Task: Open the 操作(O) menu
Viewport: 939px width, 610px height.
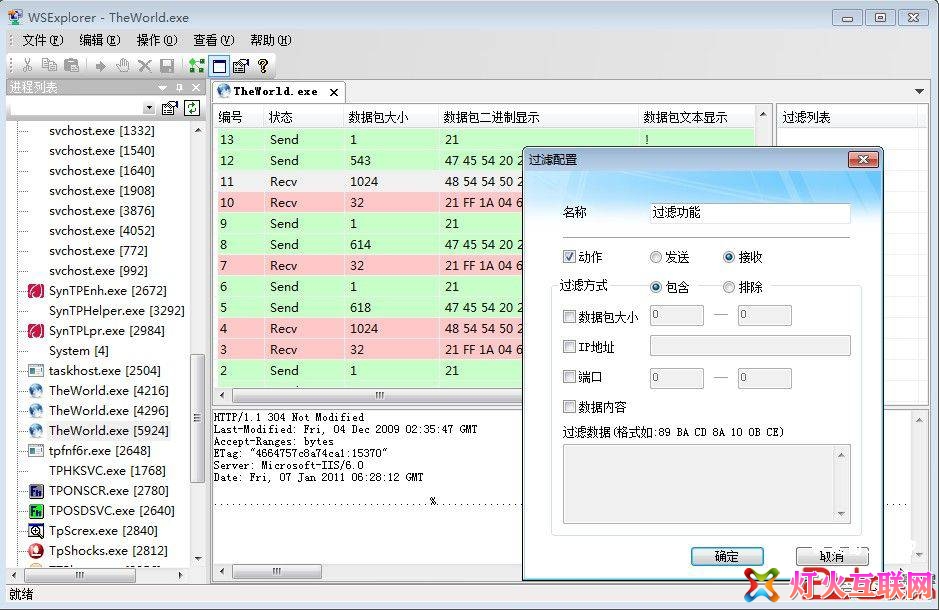Action: (x=157, y=40)
